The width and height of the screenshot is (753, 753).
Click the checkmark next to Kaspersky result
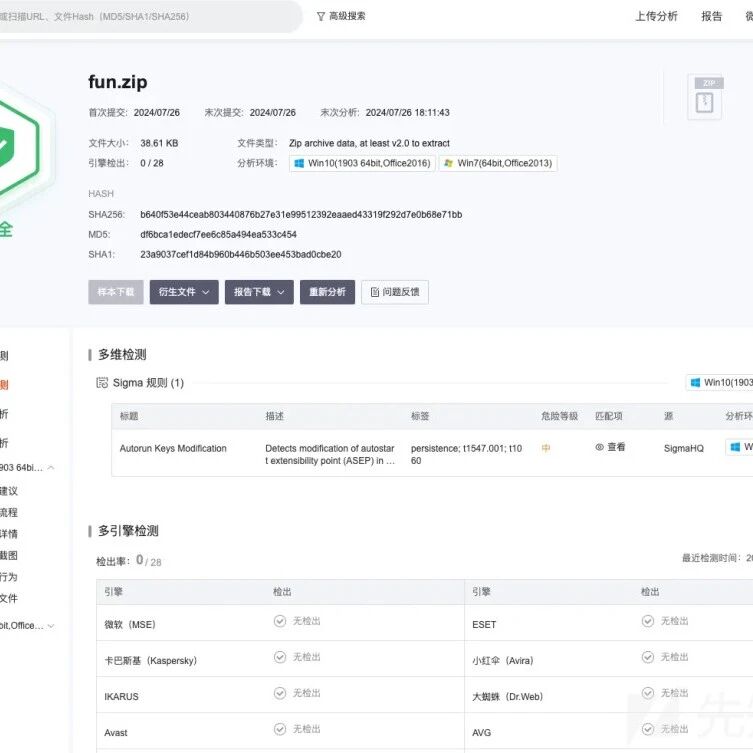[x=280, y=657]
